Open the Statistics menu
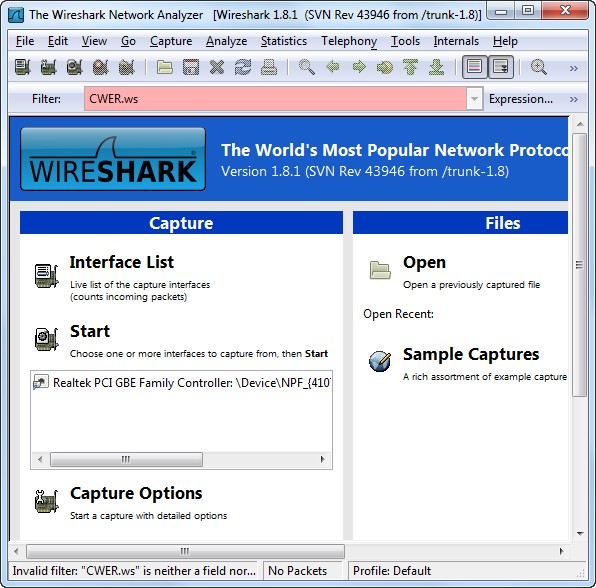The image size is (596, 588). coord(284,41)
